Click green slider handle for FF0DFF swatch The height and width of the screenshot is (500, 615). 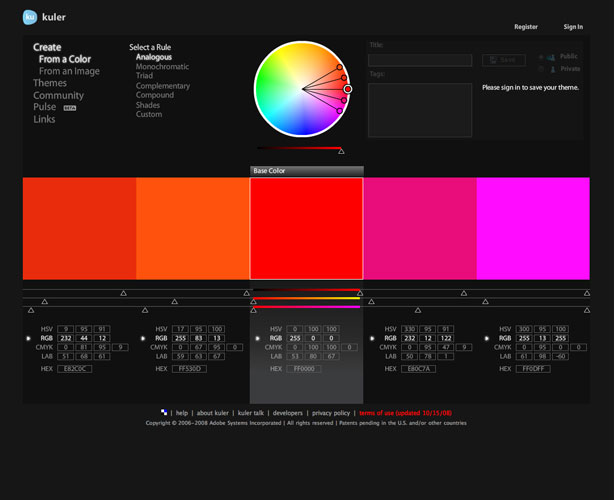486,301
